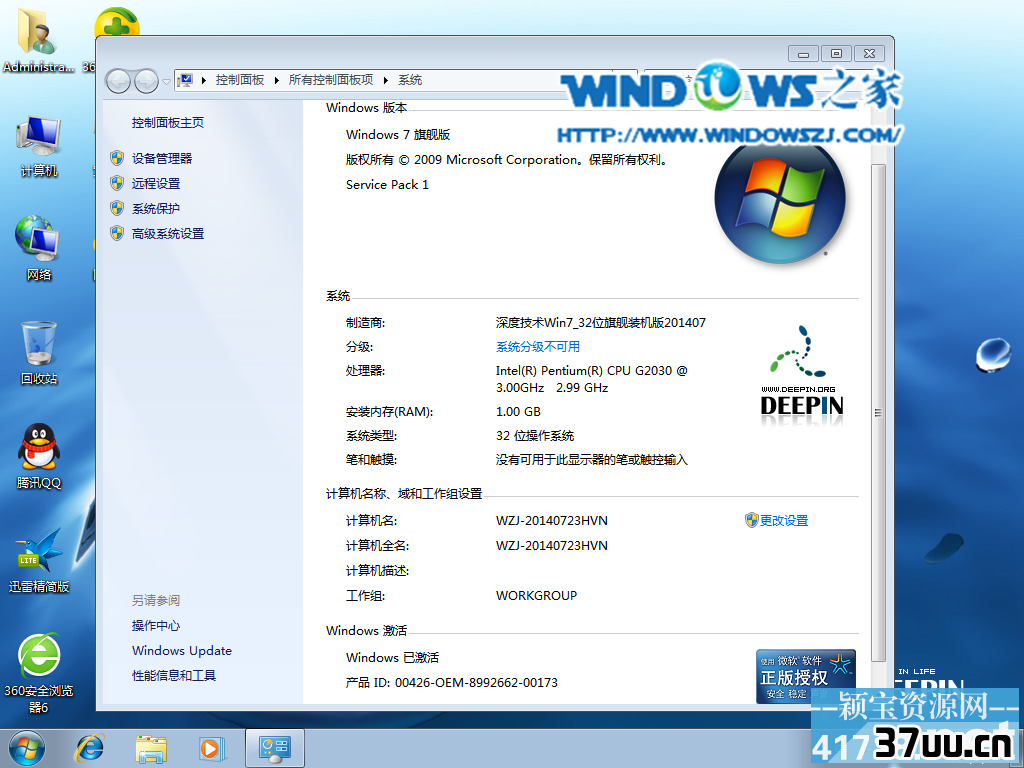This screenshot has width=1024, height=768.
Task: Open Windows Media Player on taskbar
Action: pyautogui.click(x=212, y=748)
